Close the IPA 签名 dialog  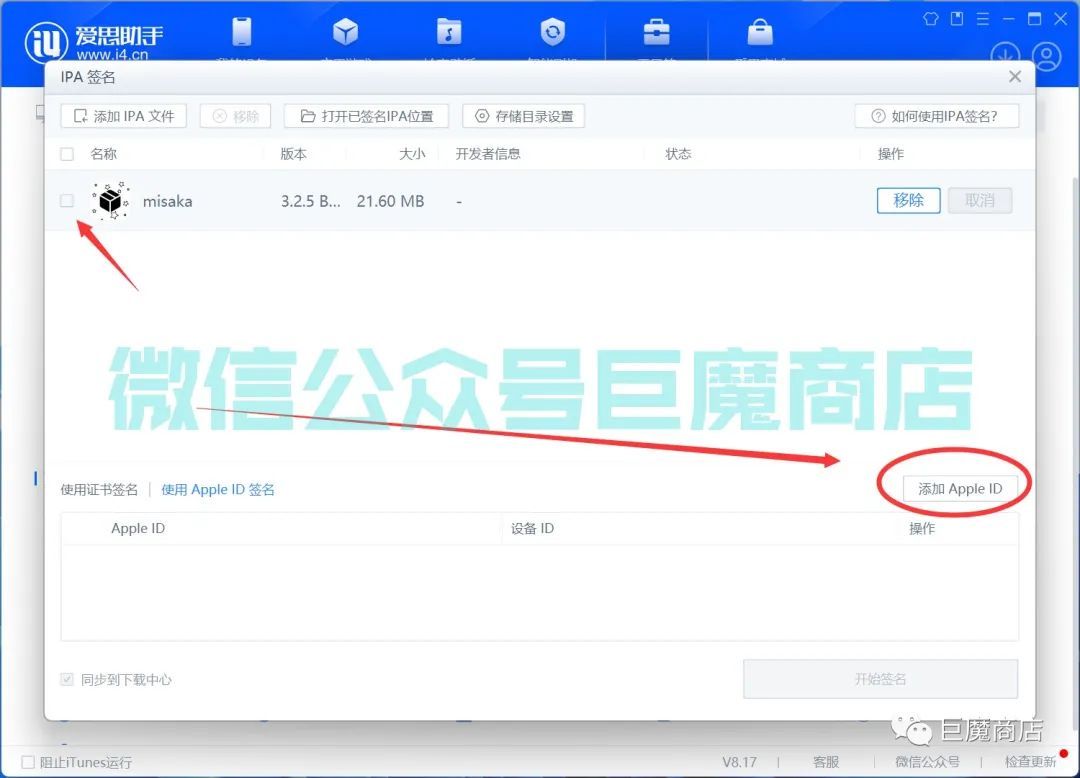(x=1015, y=76)
